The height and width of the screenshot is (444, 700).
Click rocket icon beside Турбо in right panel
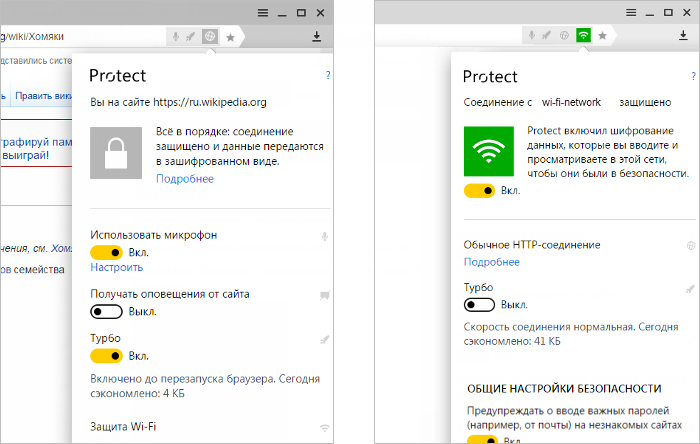pyautogui.click(x=691, y=289)
